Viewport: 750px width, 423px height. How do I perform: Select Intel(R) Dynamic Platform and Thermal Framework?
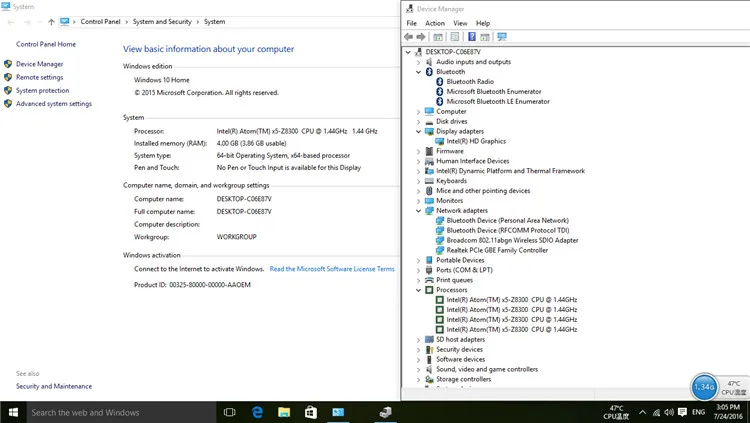510,171
